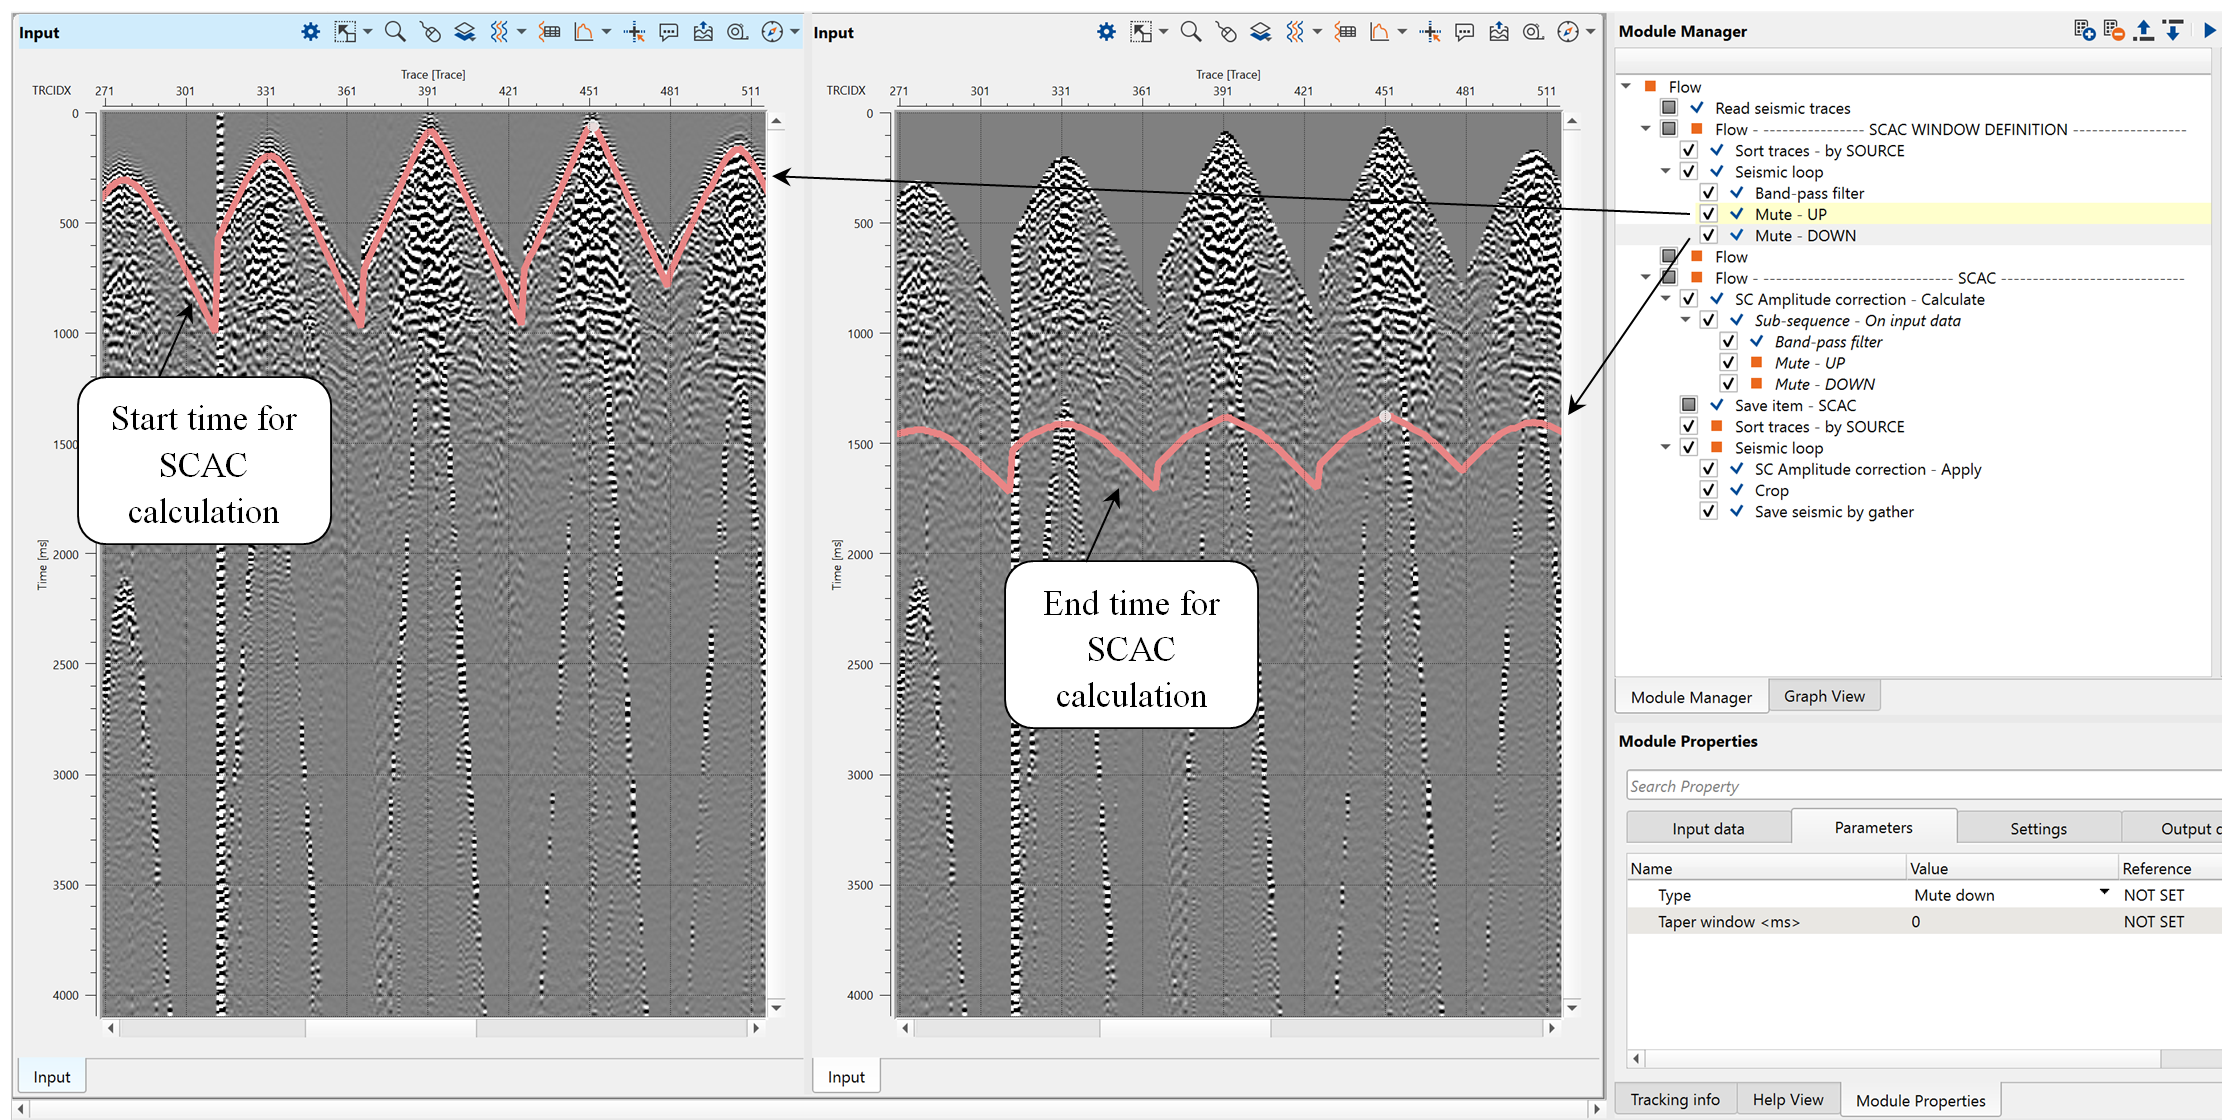Move selected module up with the arrow icon
The height and width of the screenshot is (1120, 2223).
[2143, 31]
